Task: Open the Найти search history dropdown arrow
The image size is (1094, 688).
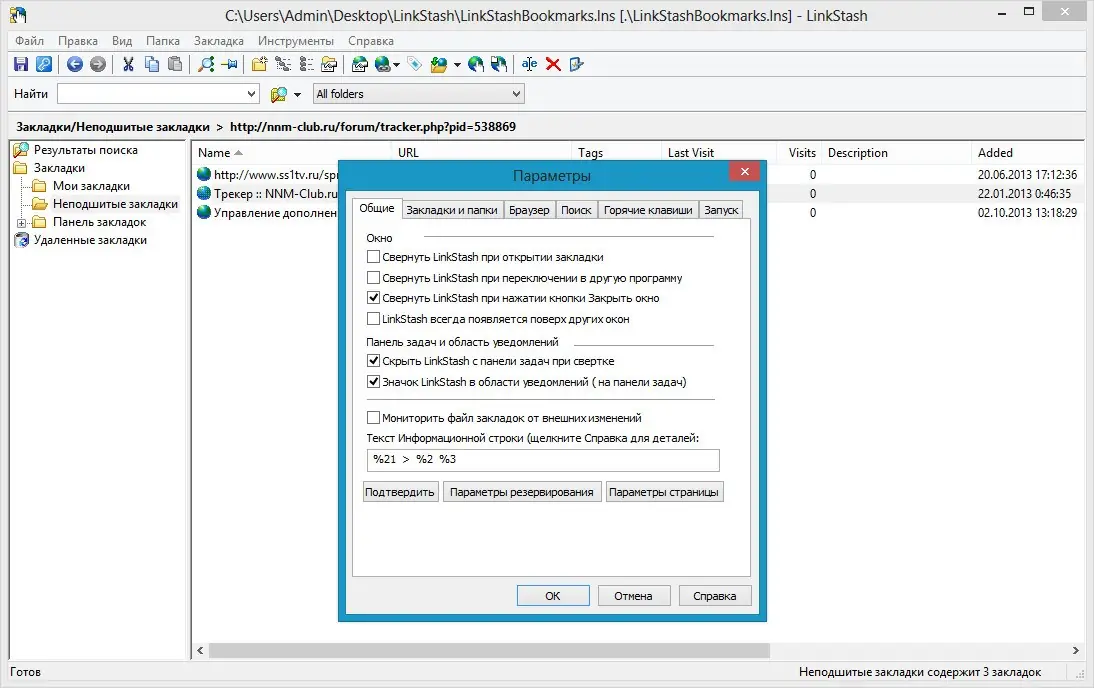Action: pos(251,94)
